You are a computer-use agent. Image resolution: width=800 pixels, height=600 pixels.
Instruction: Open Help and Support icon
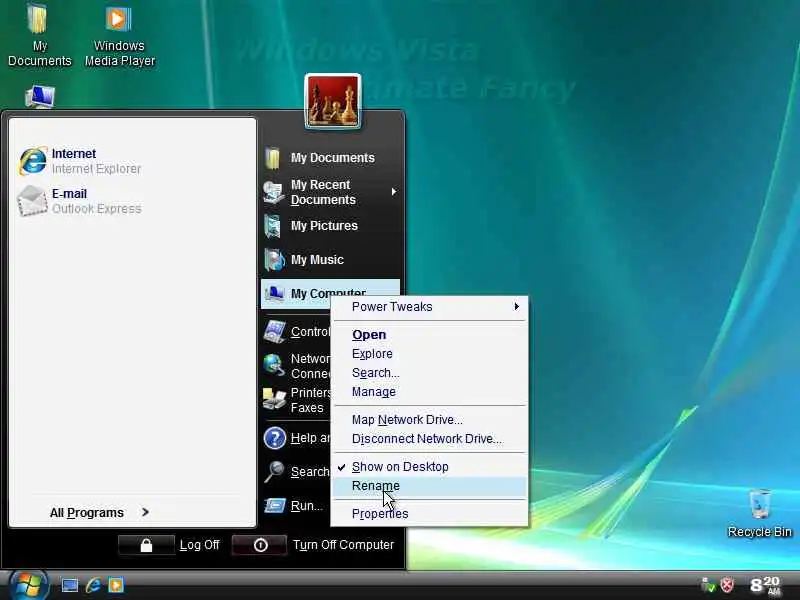click(x=274, y=438)
